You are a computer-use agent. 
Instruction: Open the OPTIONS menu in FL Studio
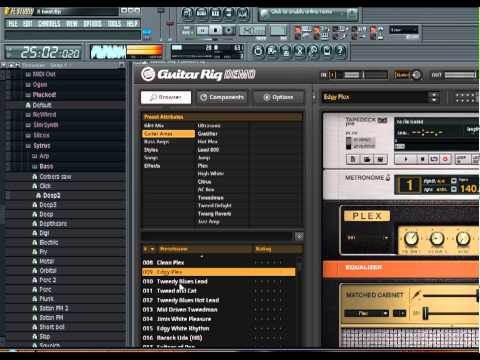pos(92,24)
